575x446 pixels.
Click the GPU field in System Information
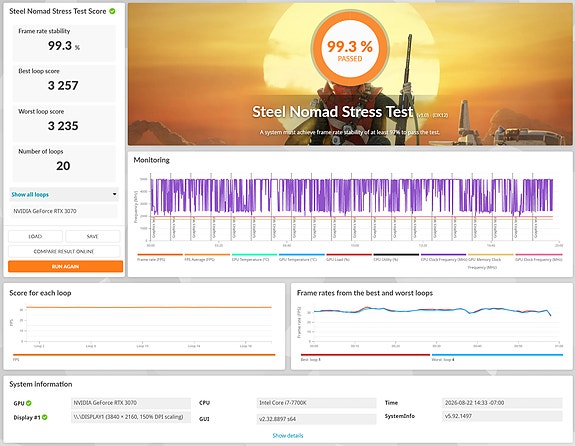131,403
